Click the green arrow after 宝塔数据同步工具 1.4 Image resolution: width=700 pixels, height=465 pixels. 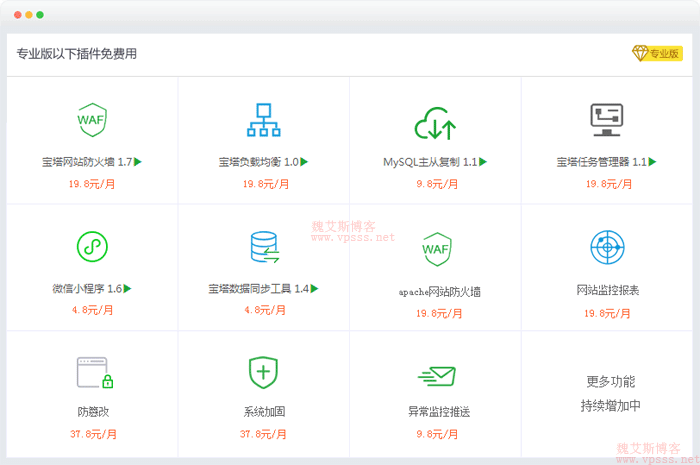[314, 289]
